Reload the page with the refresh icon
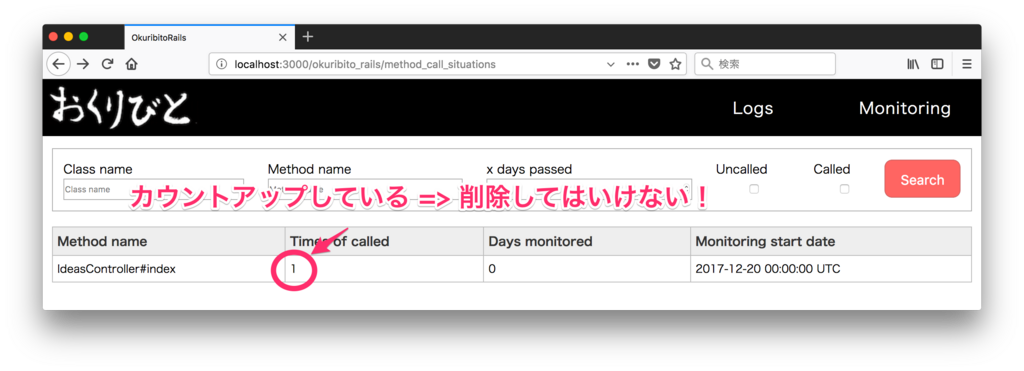 coord(108,64)
